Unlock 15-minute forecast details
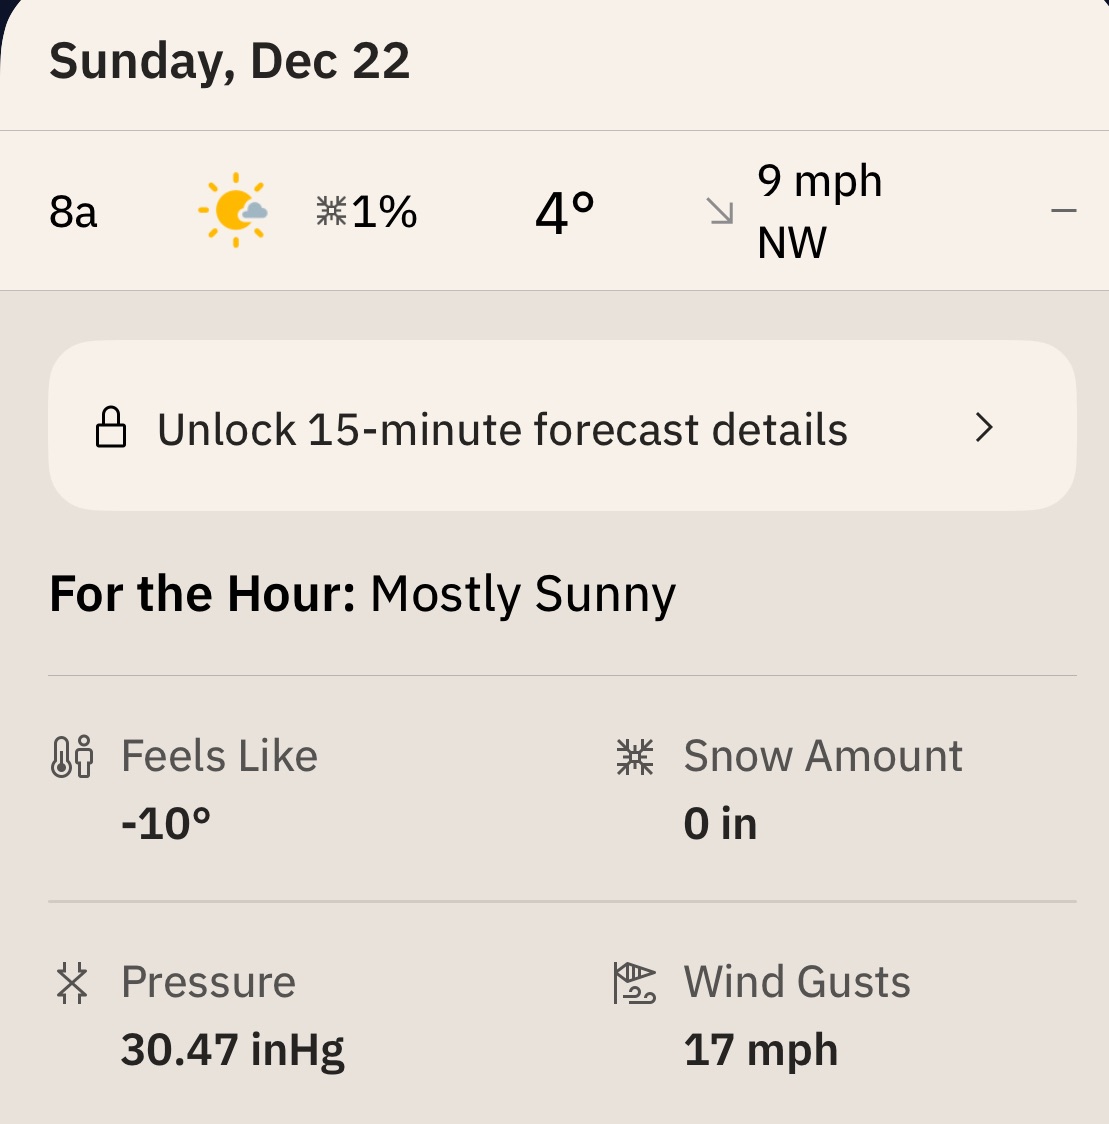This screenshot has height=1124, width=1109. click(502, 429)
